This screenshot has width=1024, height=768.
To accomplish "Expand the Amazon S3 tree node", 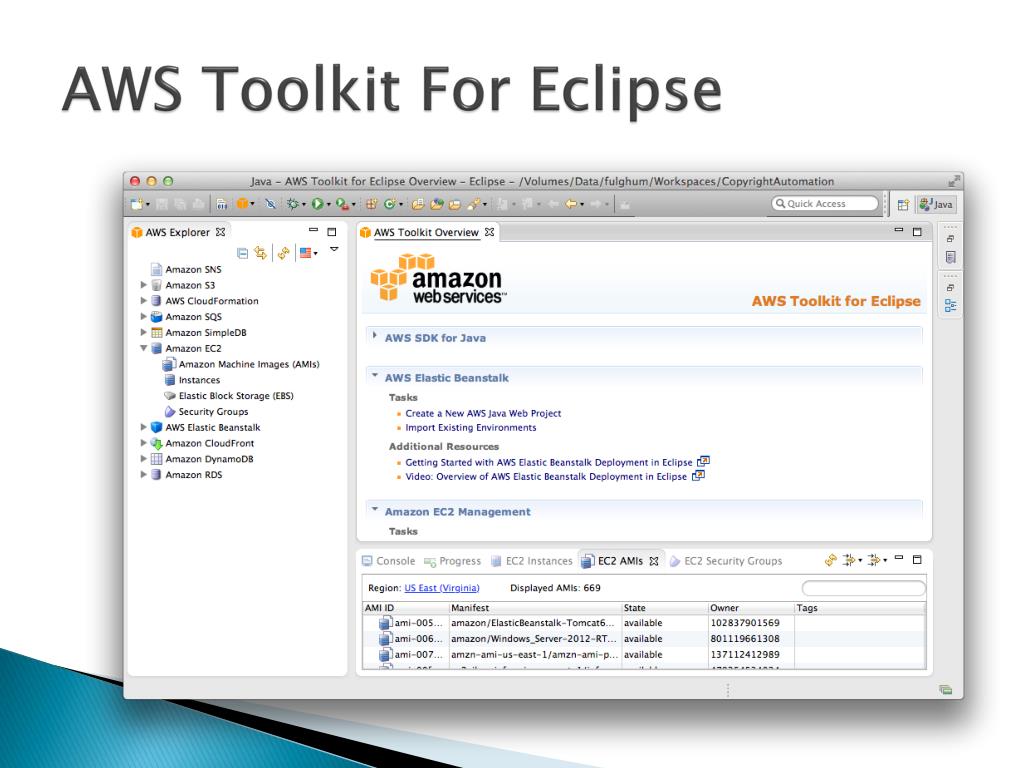I will point(144,285).
